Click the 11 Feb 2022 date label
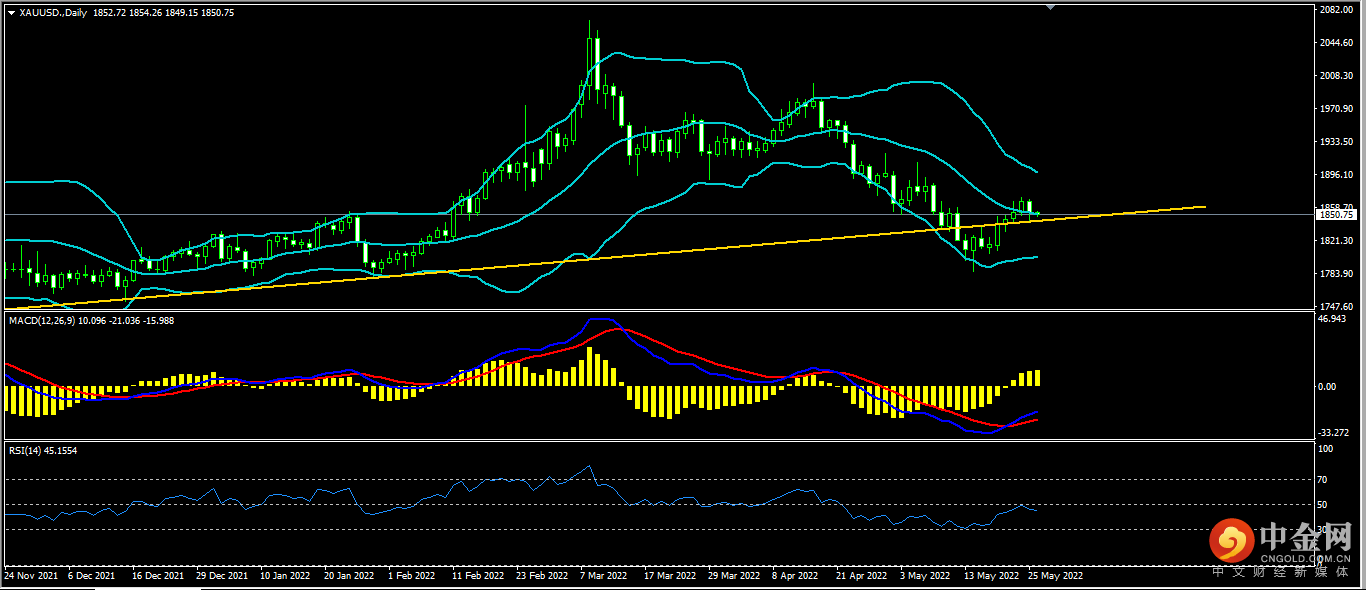1366x590 pixels. [x=476, y=576]
